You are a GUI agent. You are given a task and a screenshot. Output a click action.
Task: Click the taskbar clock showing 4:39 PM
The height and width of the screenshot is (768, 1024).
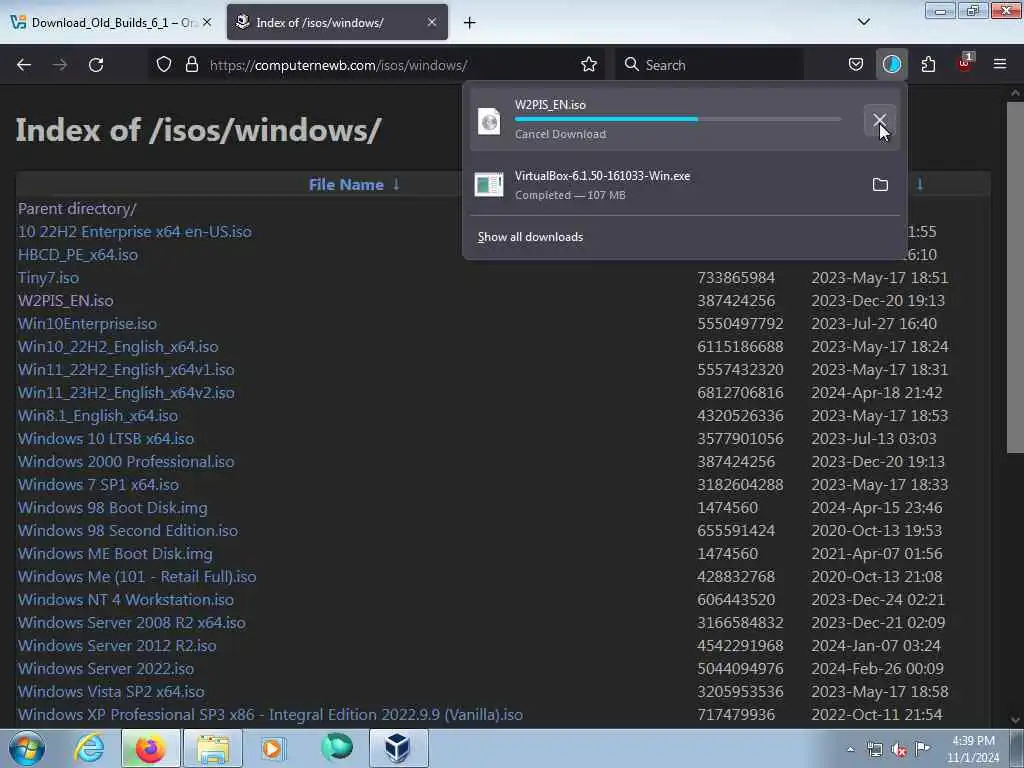point(973,749)
